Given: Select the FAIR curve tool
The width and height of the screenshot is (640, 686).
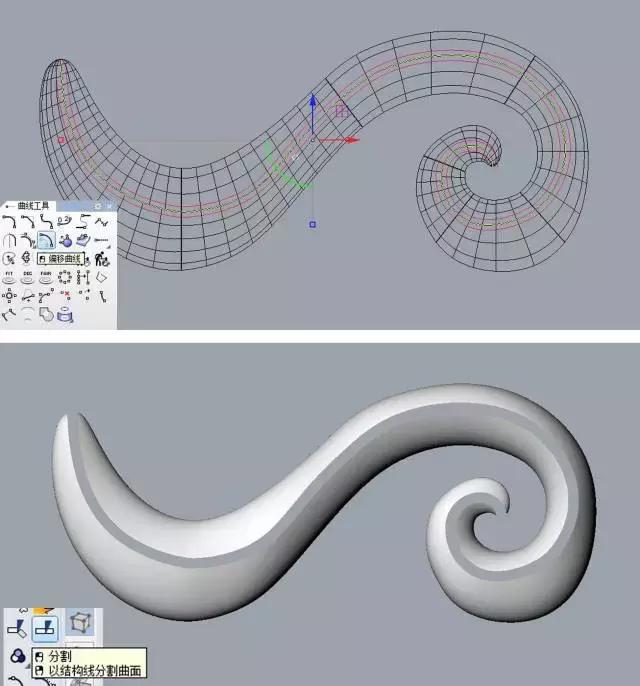Looking at the screenshot, I should pos(46,277).
